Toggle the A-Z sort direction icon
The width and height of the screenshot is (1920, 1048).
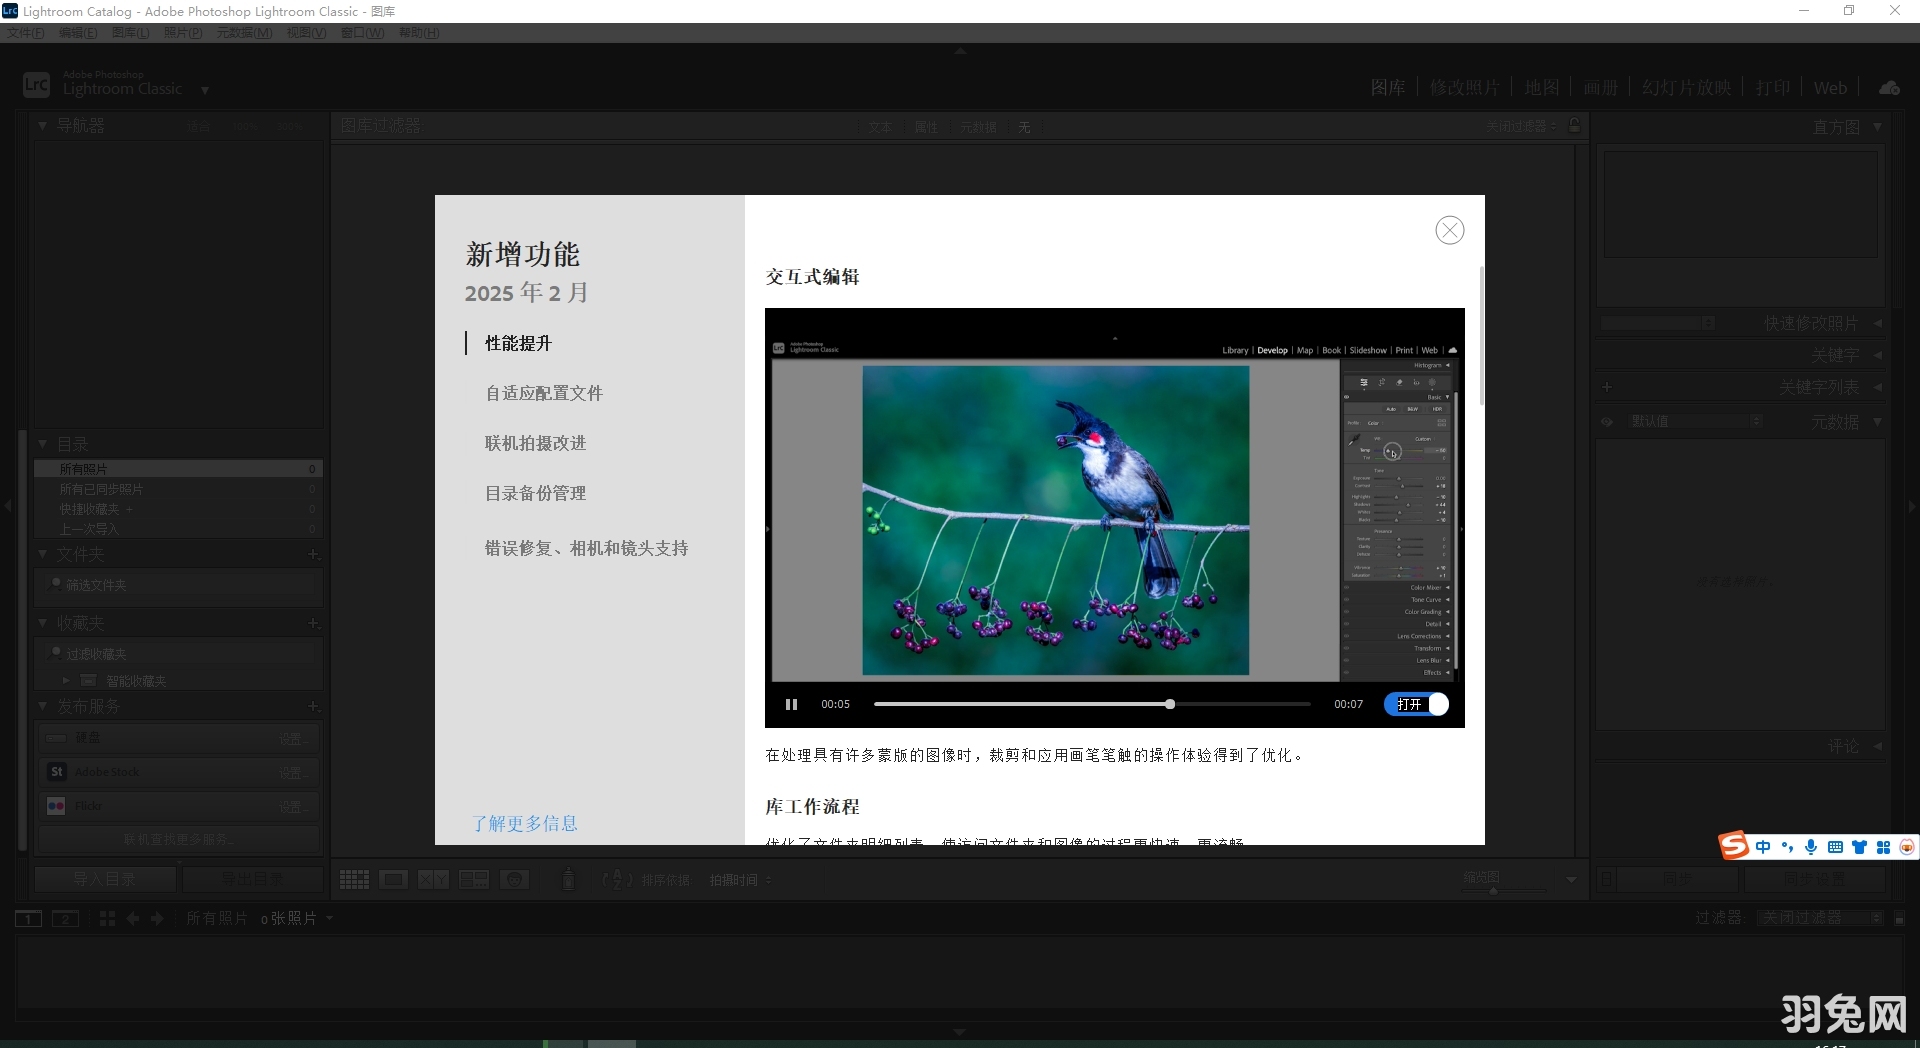[x=618, y=880]
